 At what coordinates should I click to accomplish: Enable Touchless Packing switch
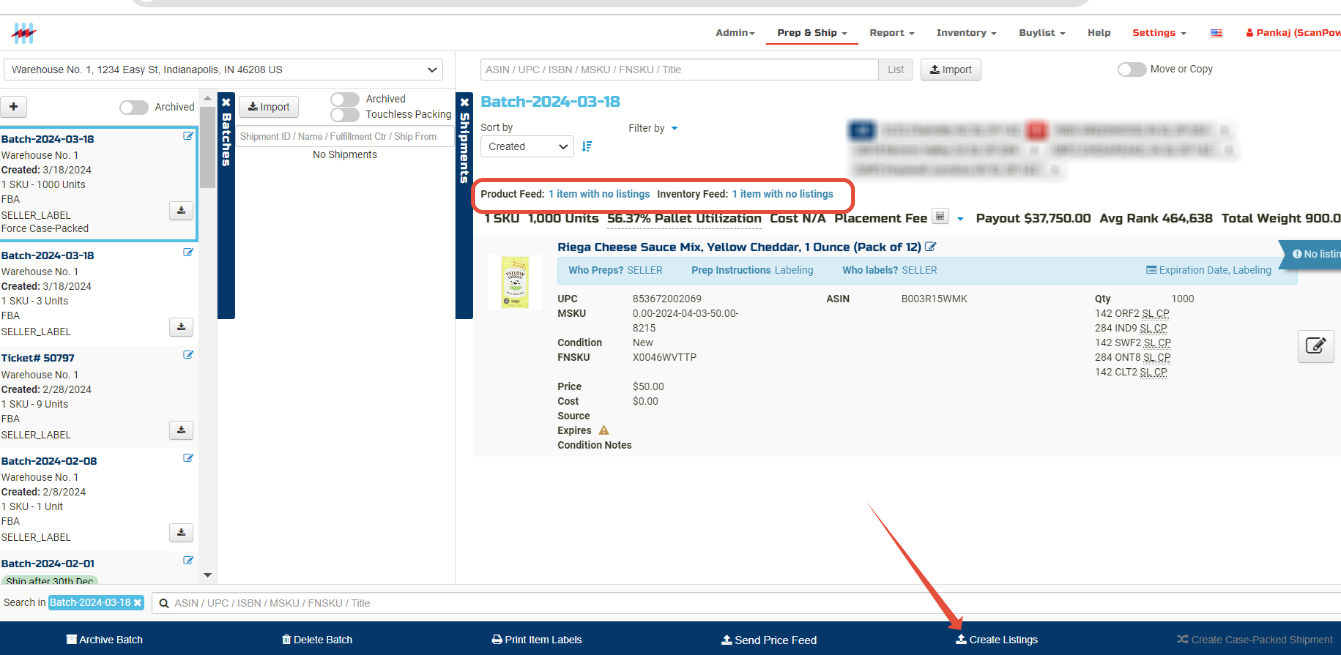345,115
